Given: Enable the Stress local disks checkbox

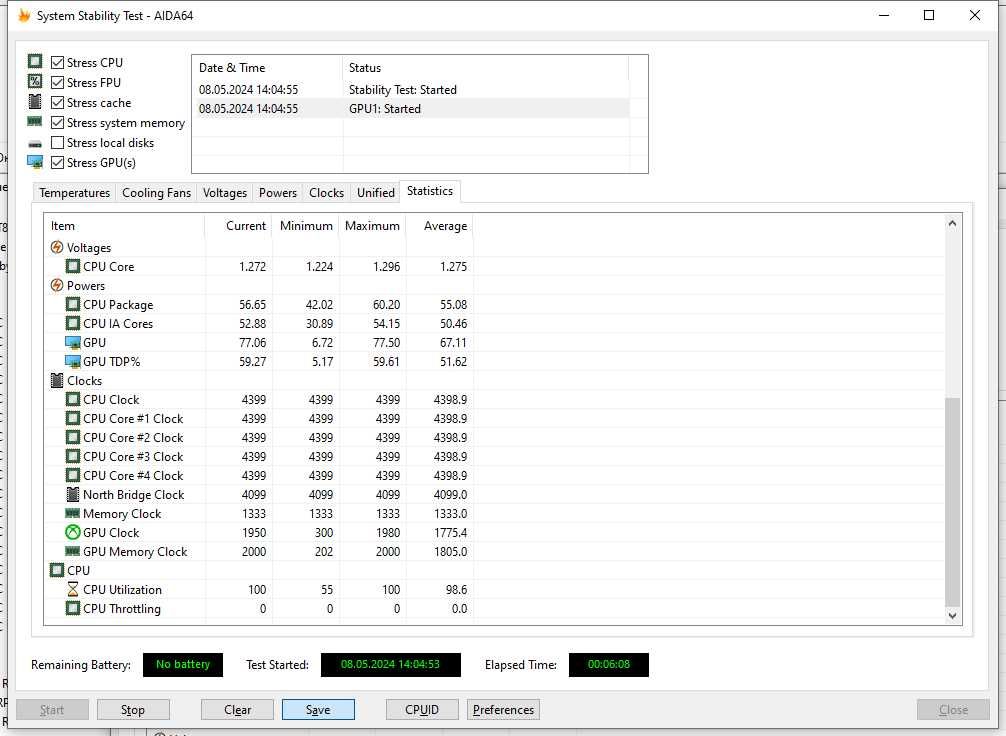Looking at the screenshot, I should coord(58,142).
